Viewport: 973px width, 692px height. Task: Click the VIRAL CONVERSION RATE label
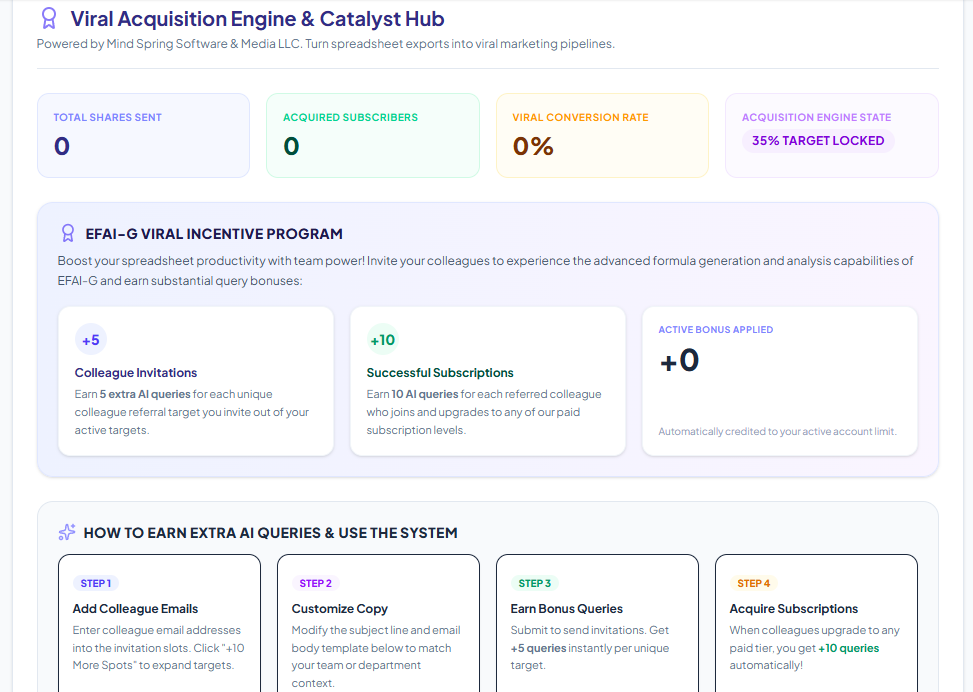[x=580, y=117]
